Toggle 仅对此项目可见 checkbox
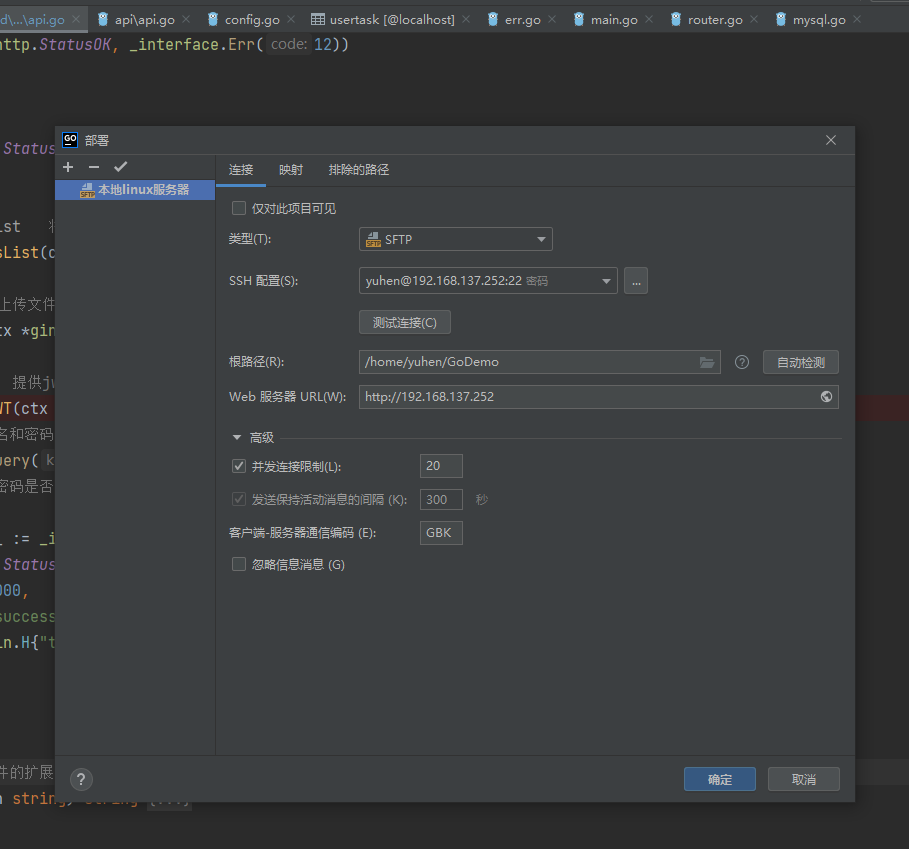 click(x=239, y=208)
